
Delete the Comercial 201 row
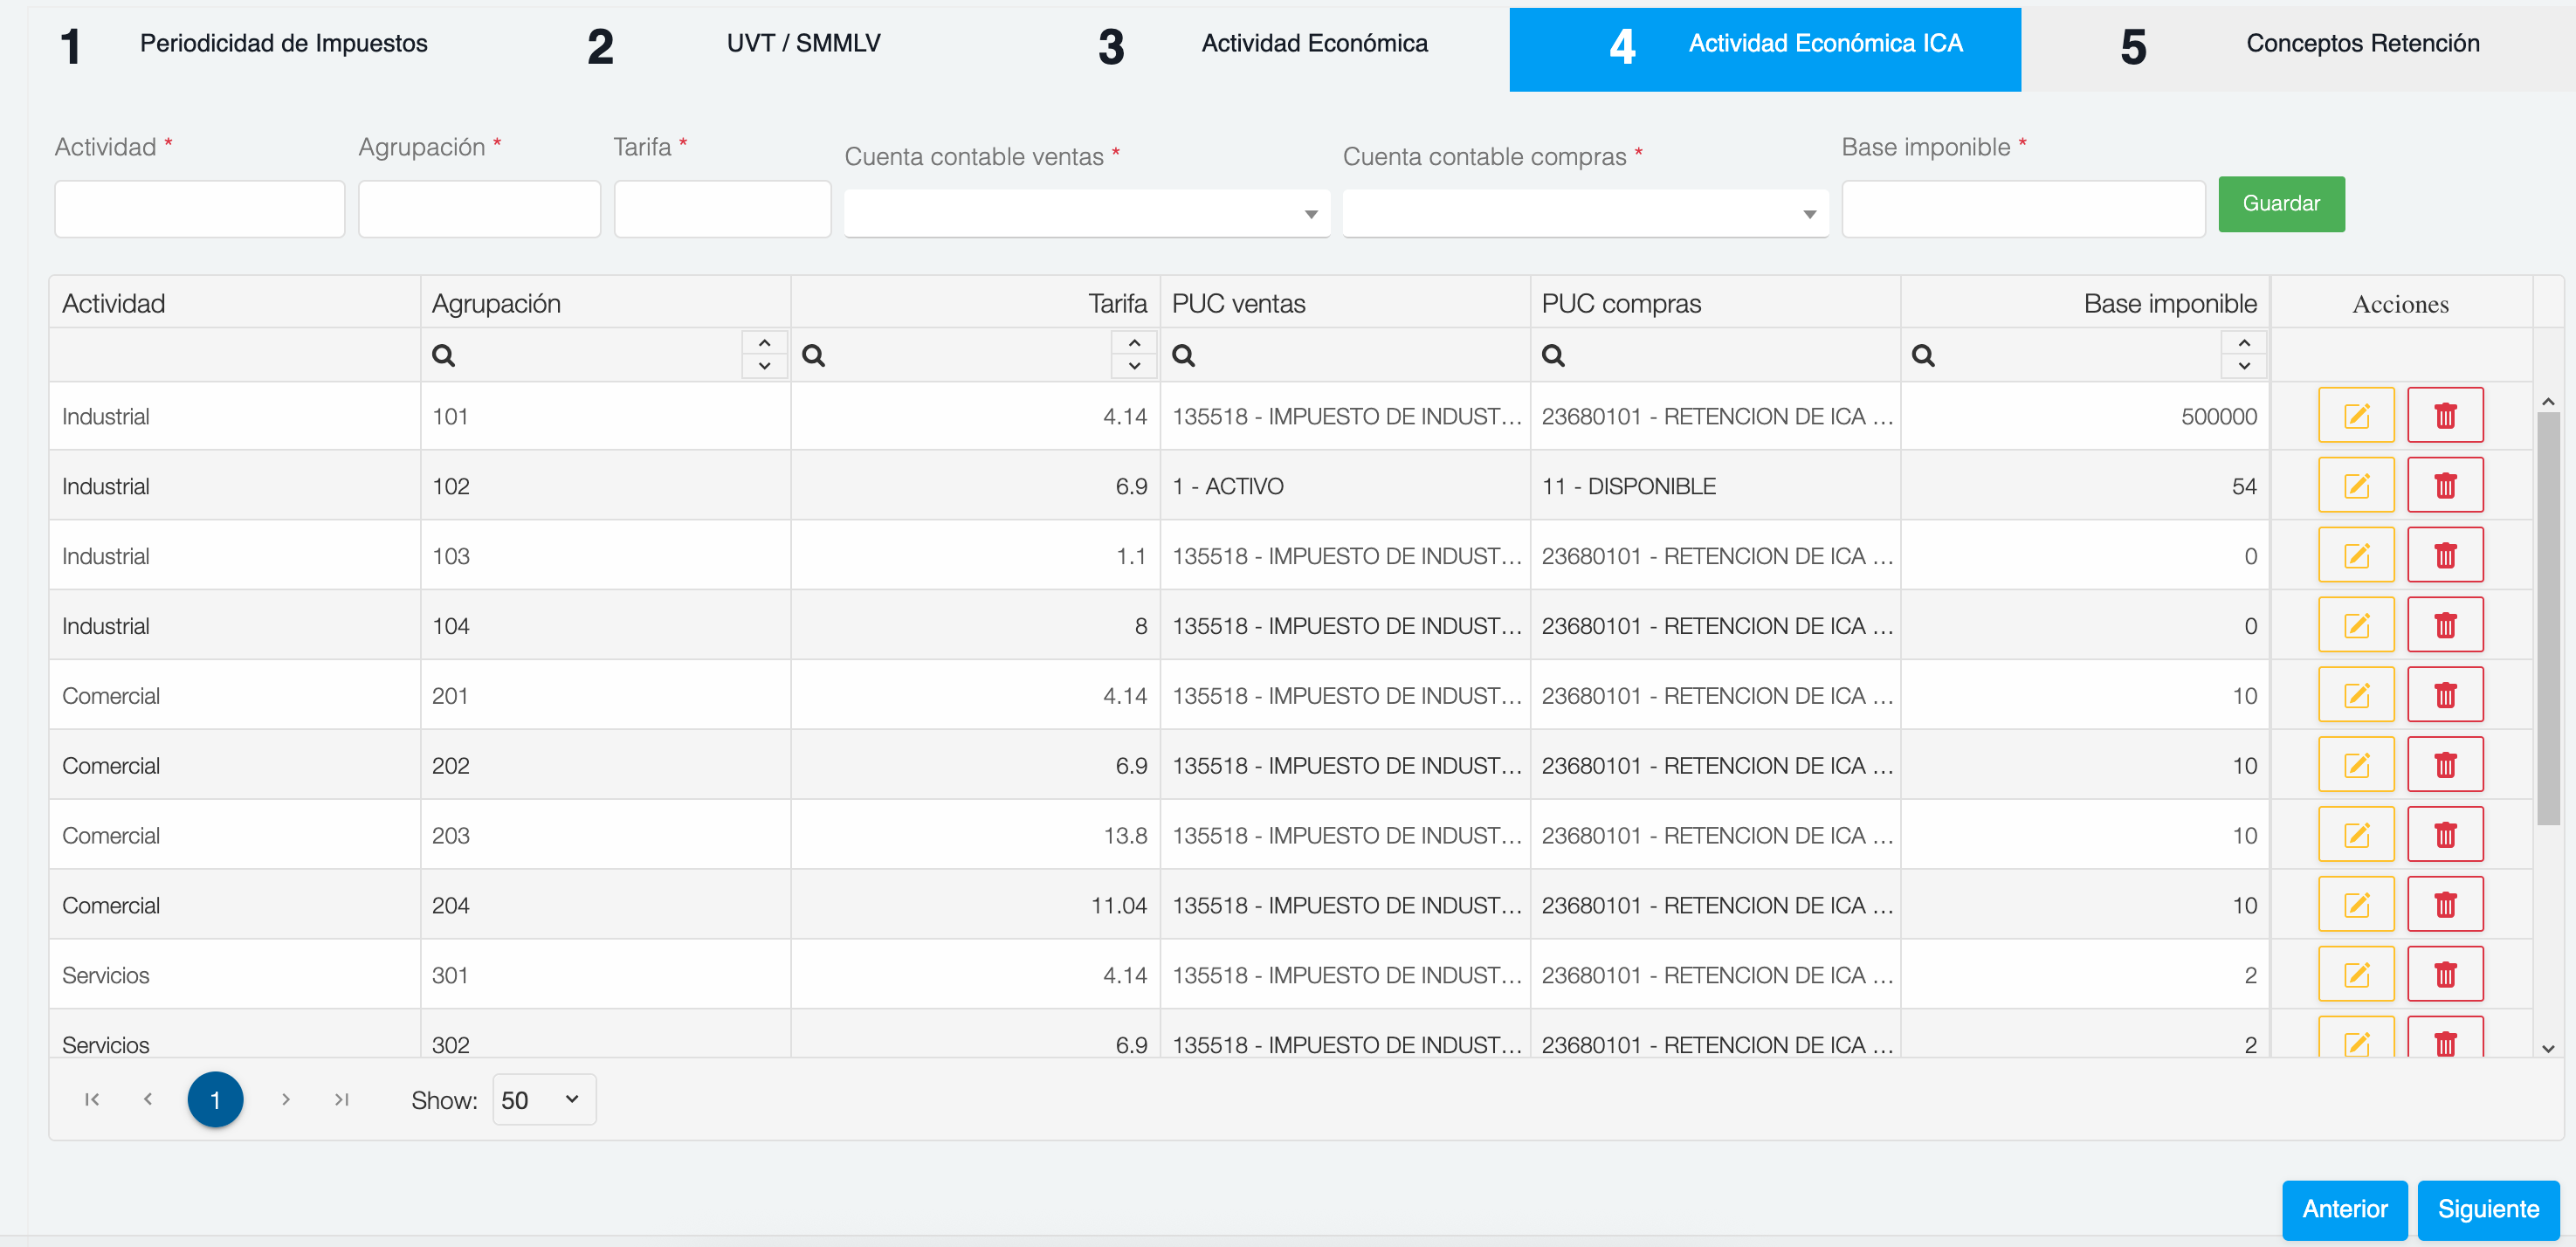click(x=2445, y=695)
